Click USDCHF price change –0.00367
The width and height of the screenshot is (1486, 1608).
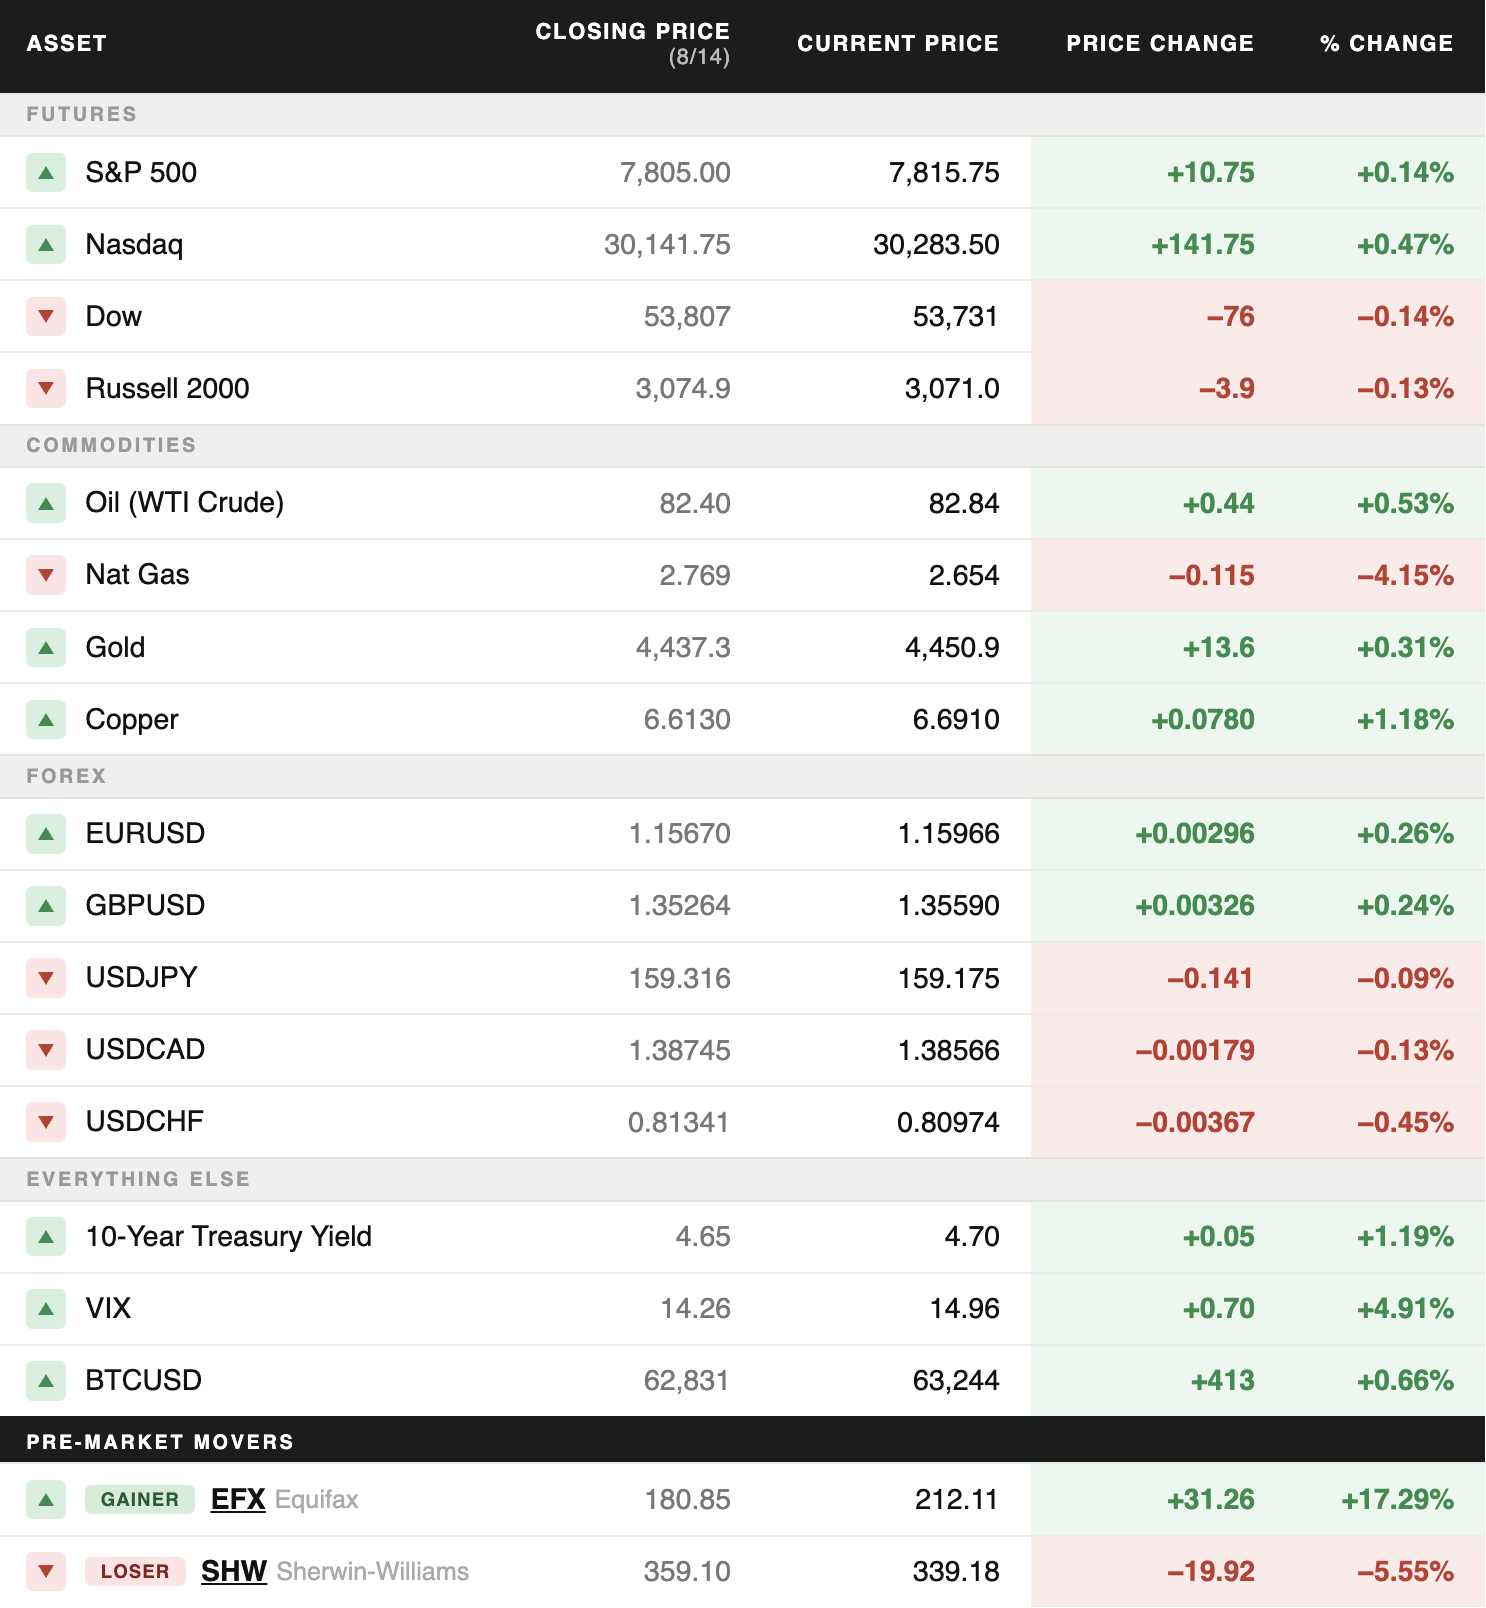[x=1195, y=1121]
